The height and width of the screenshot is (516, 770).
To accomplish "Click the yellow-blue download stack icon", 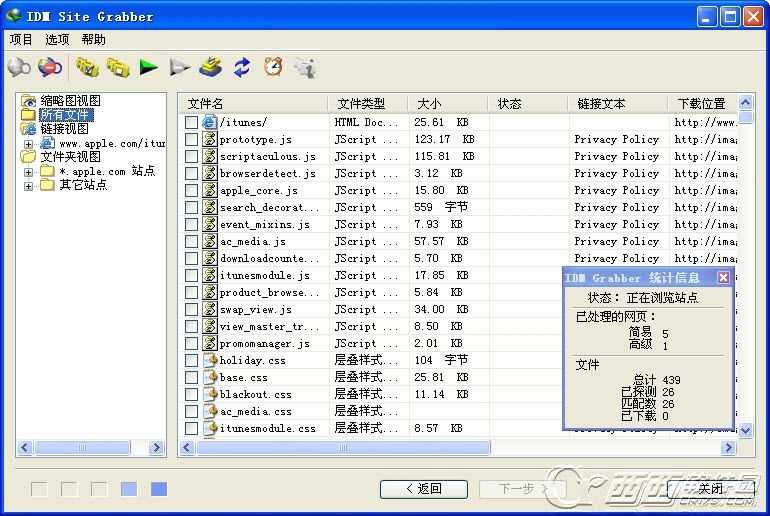I will click(210, 67).
